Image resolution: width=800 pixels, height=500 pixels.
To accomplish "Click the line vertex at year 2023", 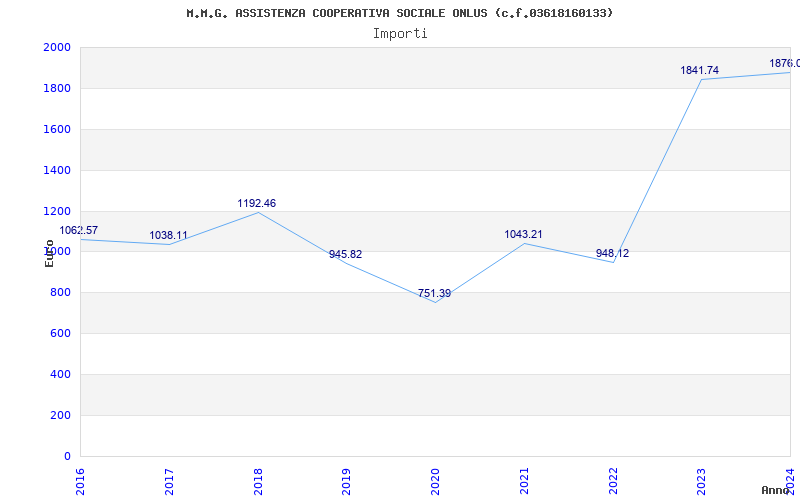I will [x=702, y=80].
